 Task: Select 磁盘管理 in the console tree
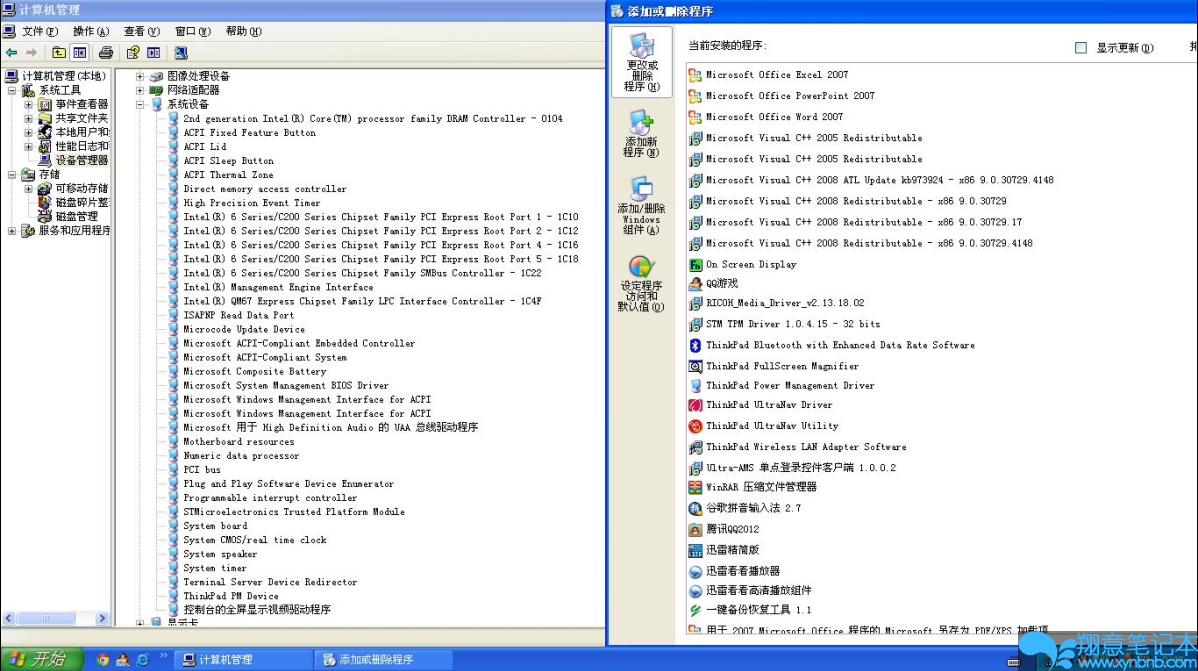pyautogui.click(x=76, y=216)
